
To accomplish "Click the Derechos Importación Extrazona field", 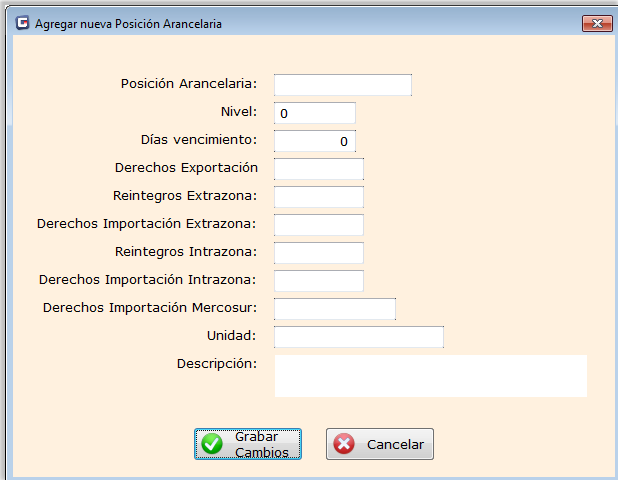I will [318, 225].
